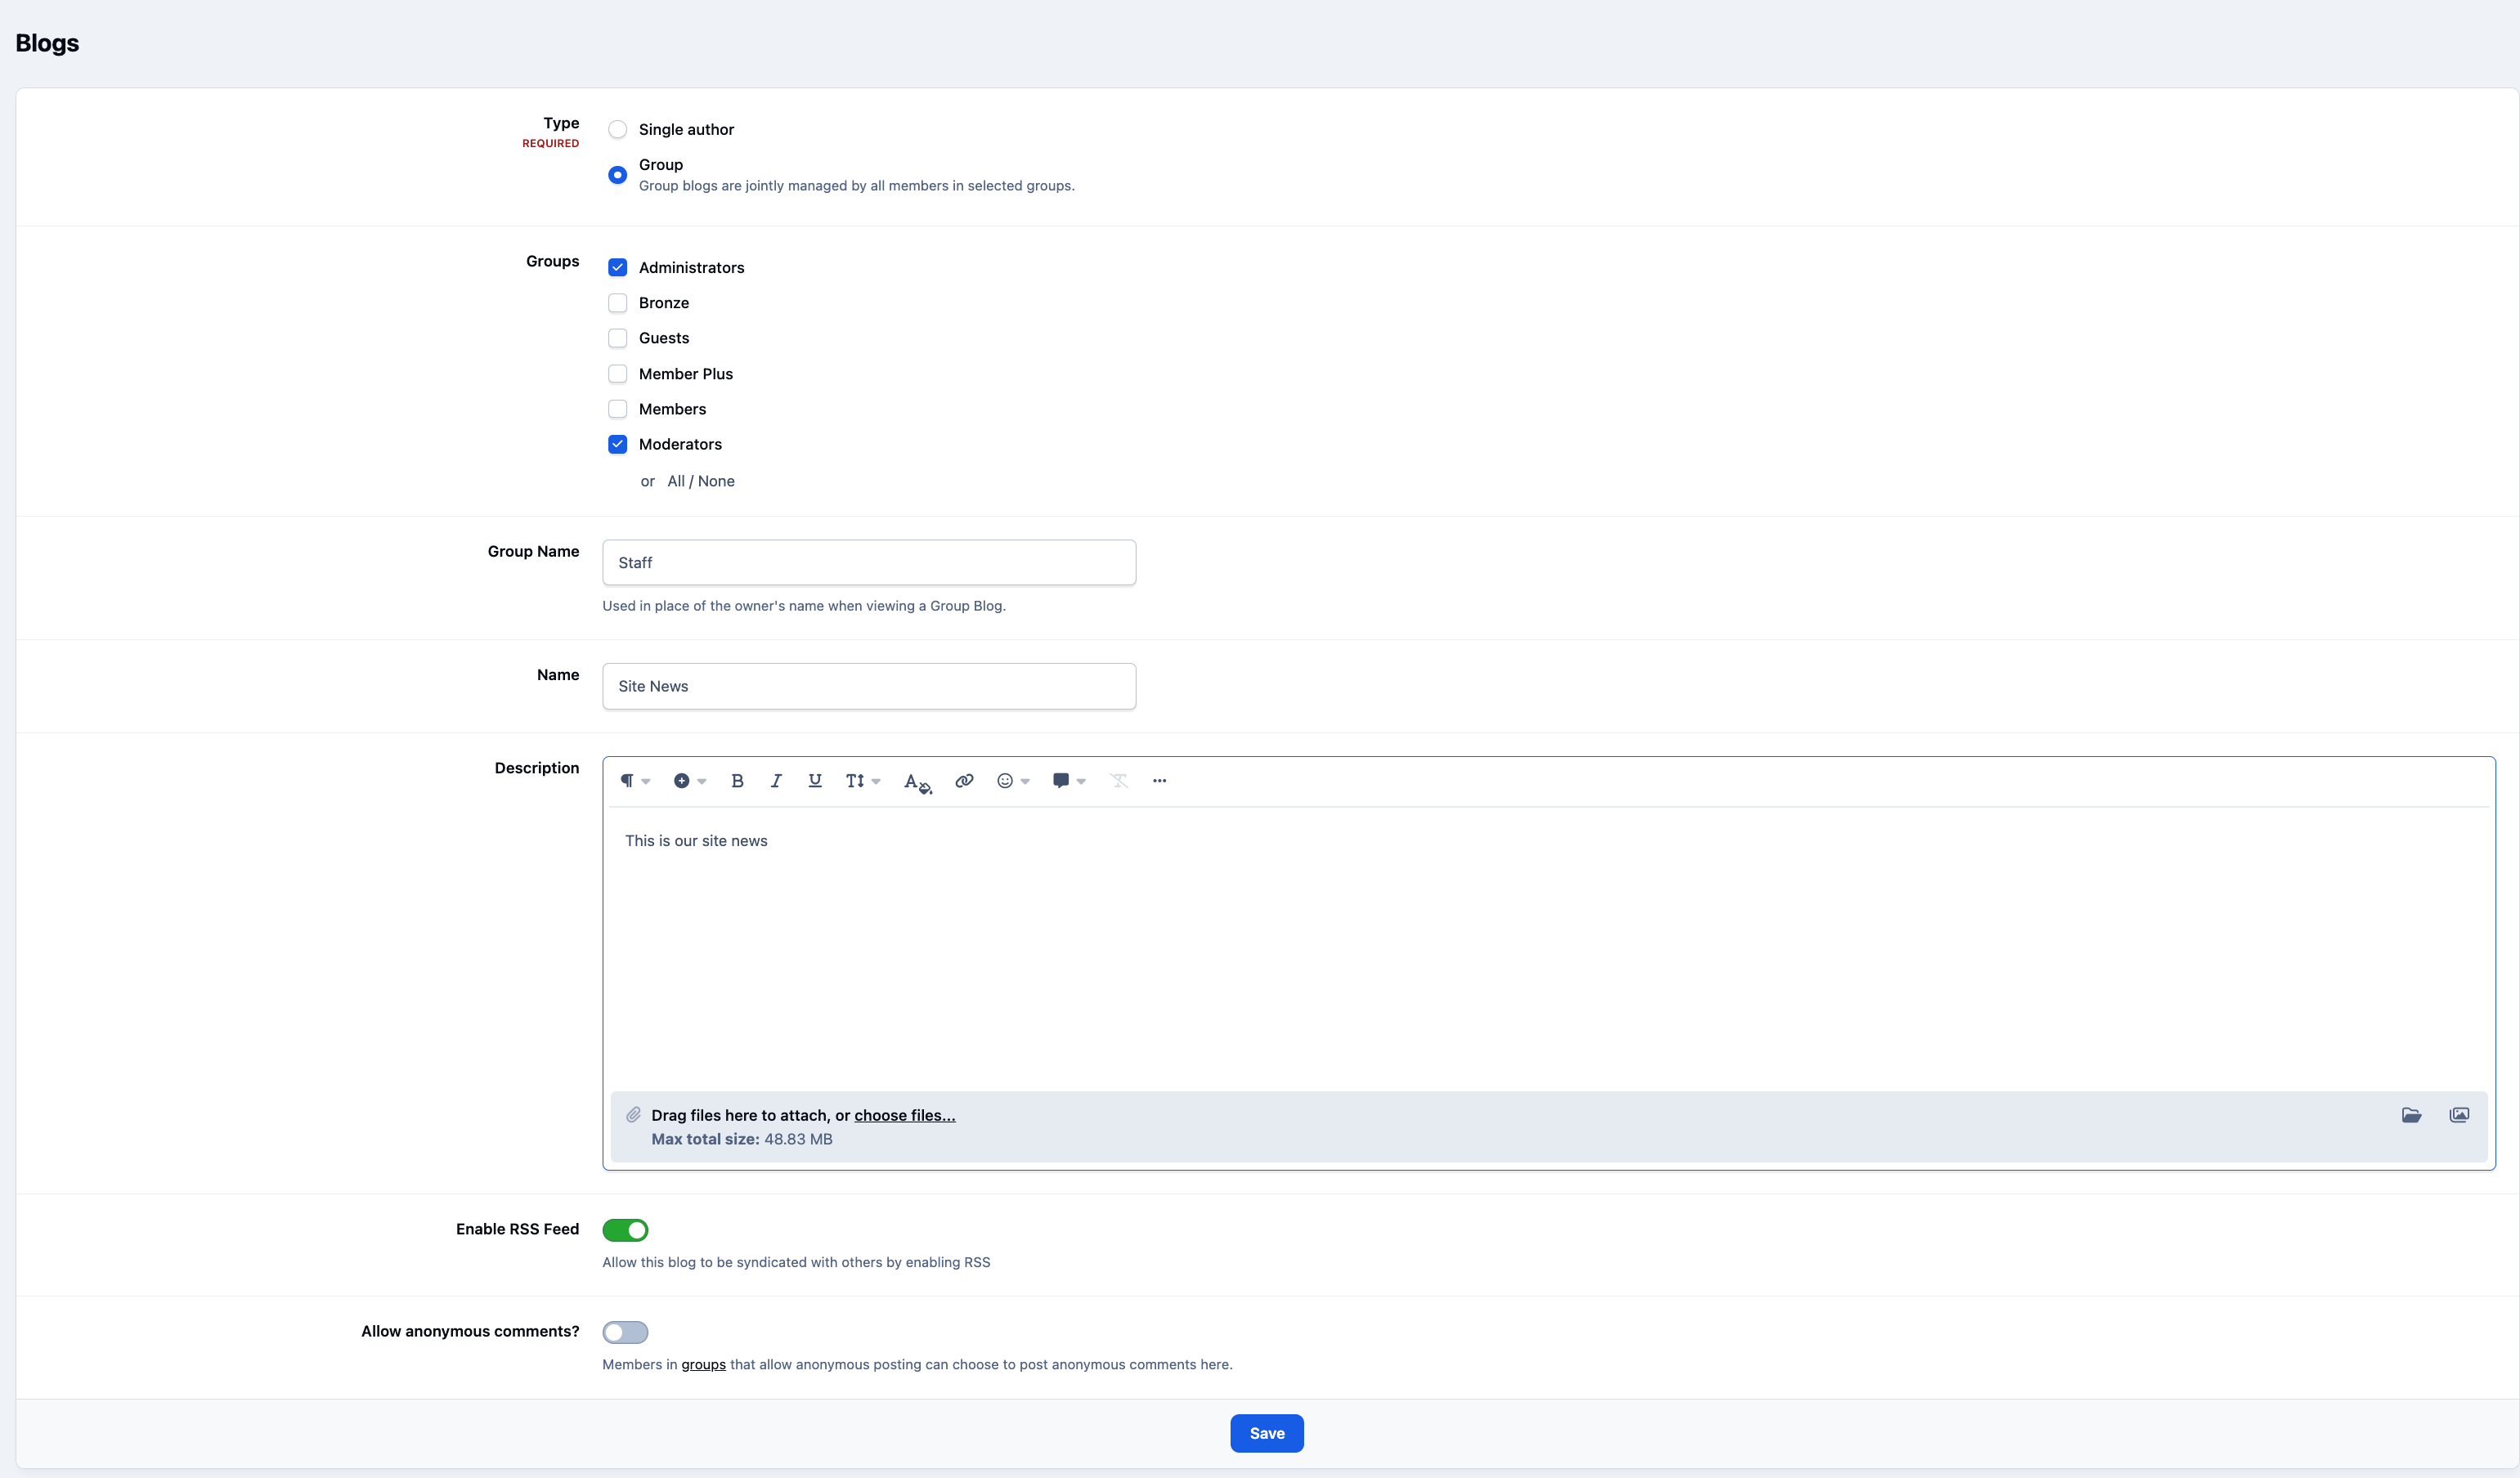Click the insert image icon

coord(2459,1115)
